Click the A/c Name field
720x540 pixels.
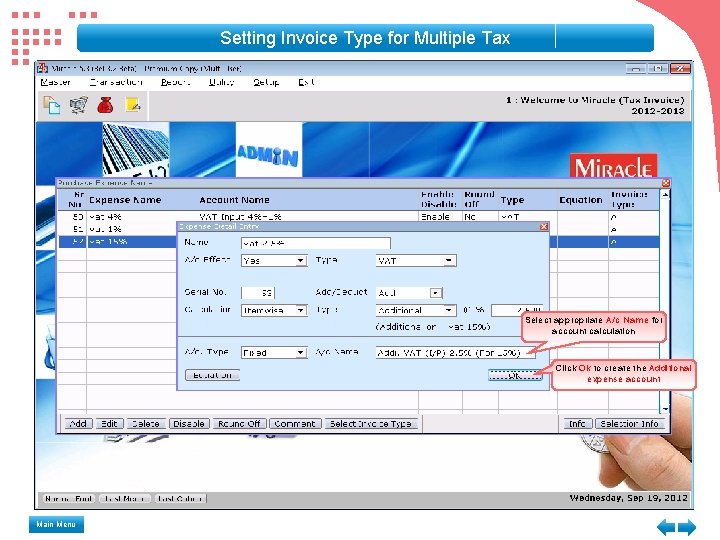pos(455,353)
